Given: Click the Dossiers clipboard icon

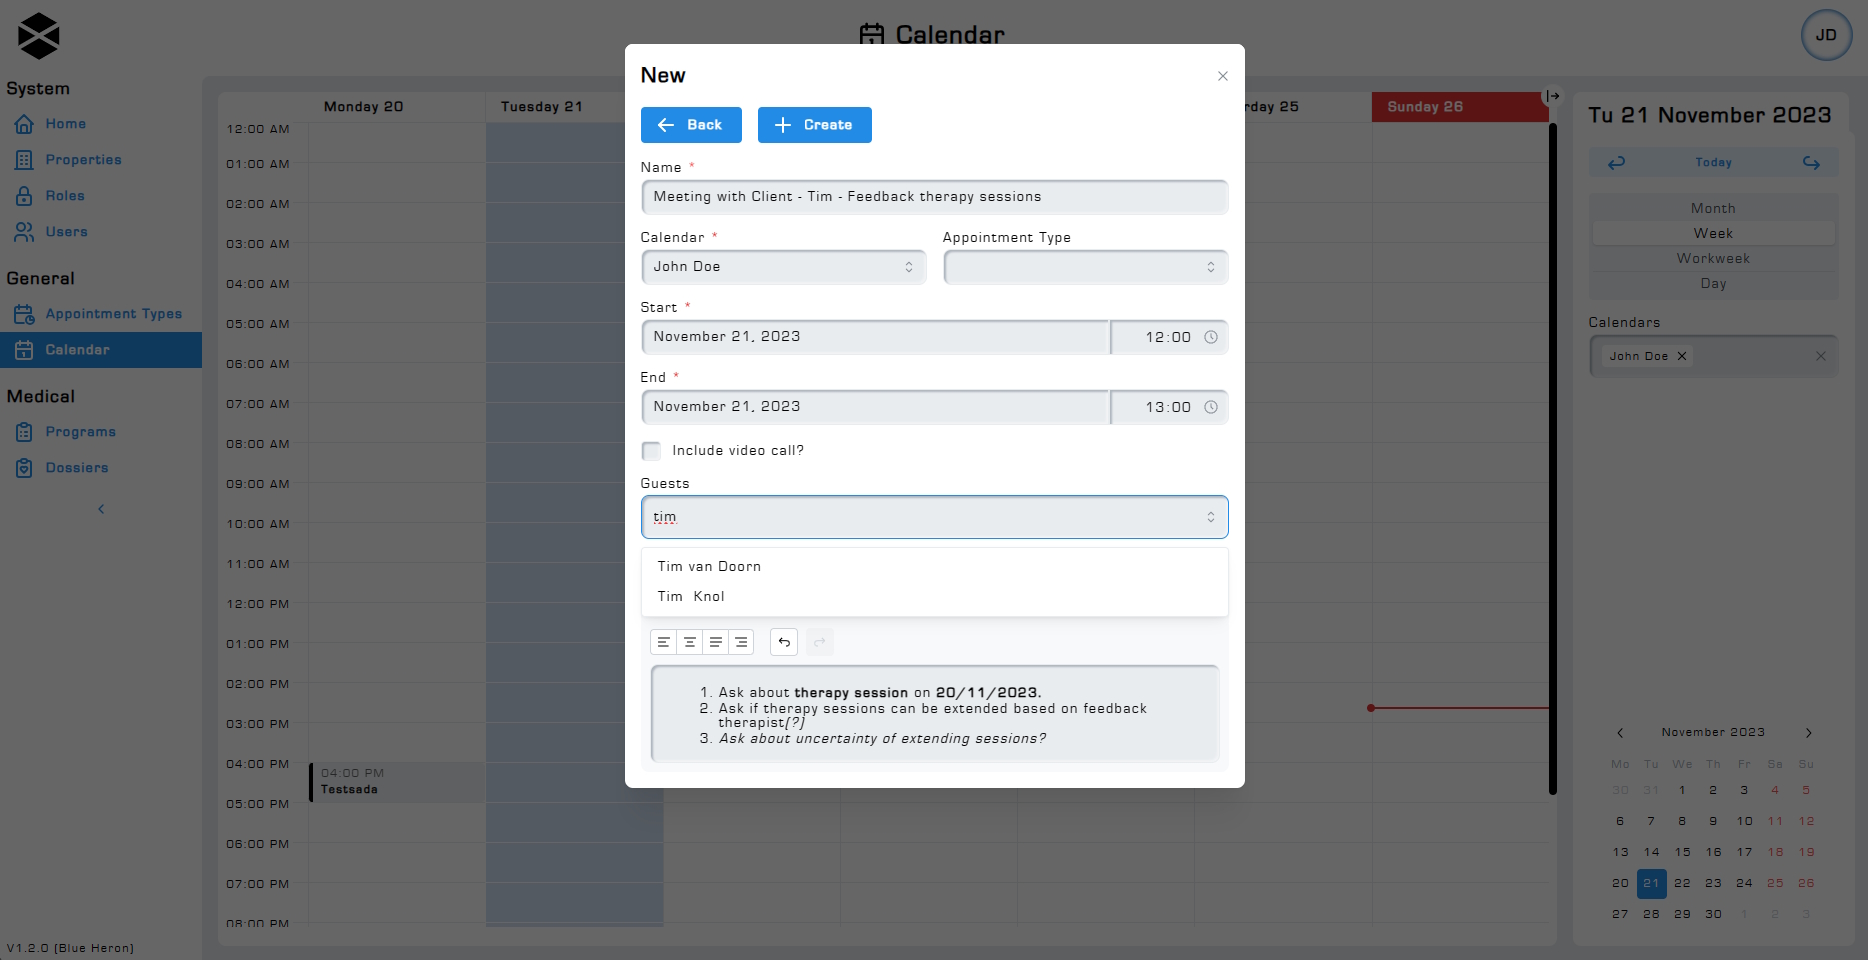Looking at the screenshot, I should click(x=24, y=468).
